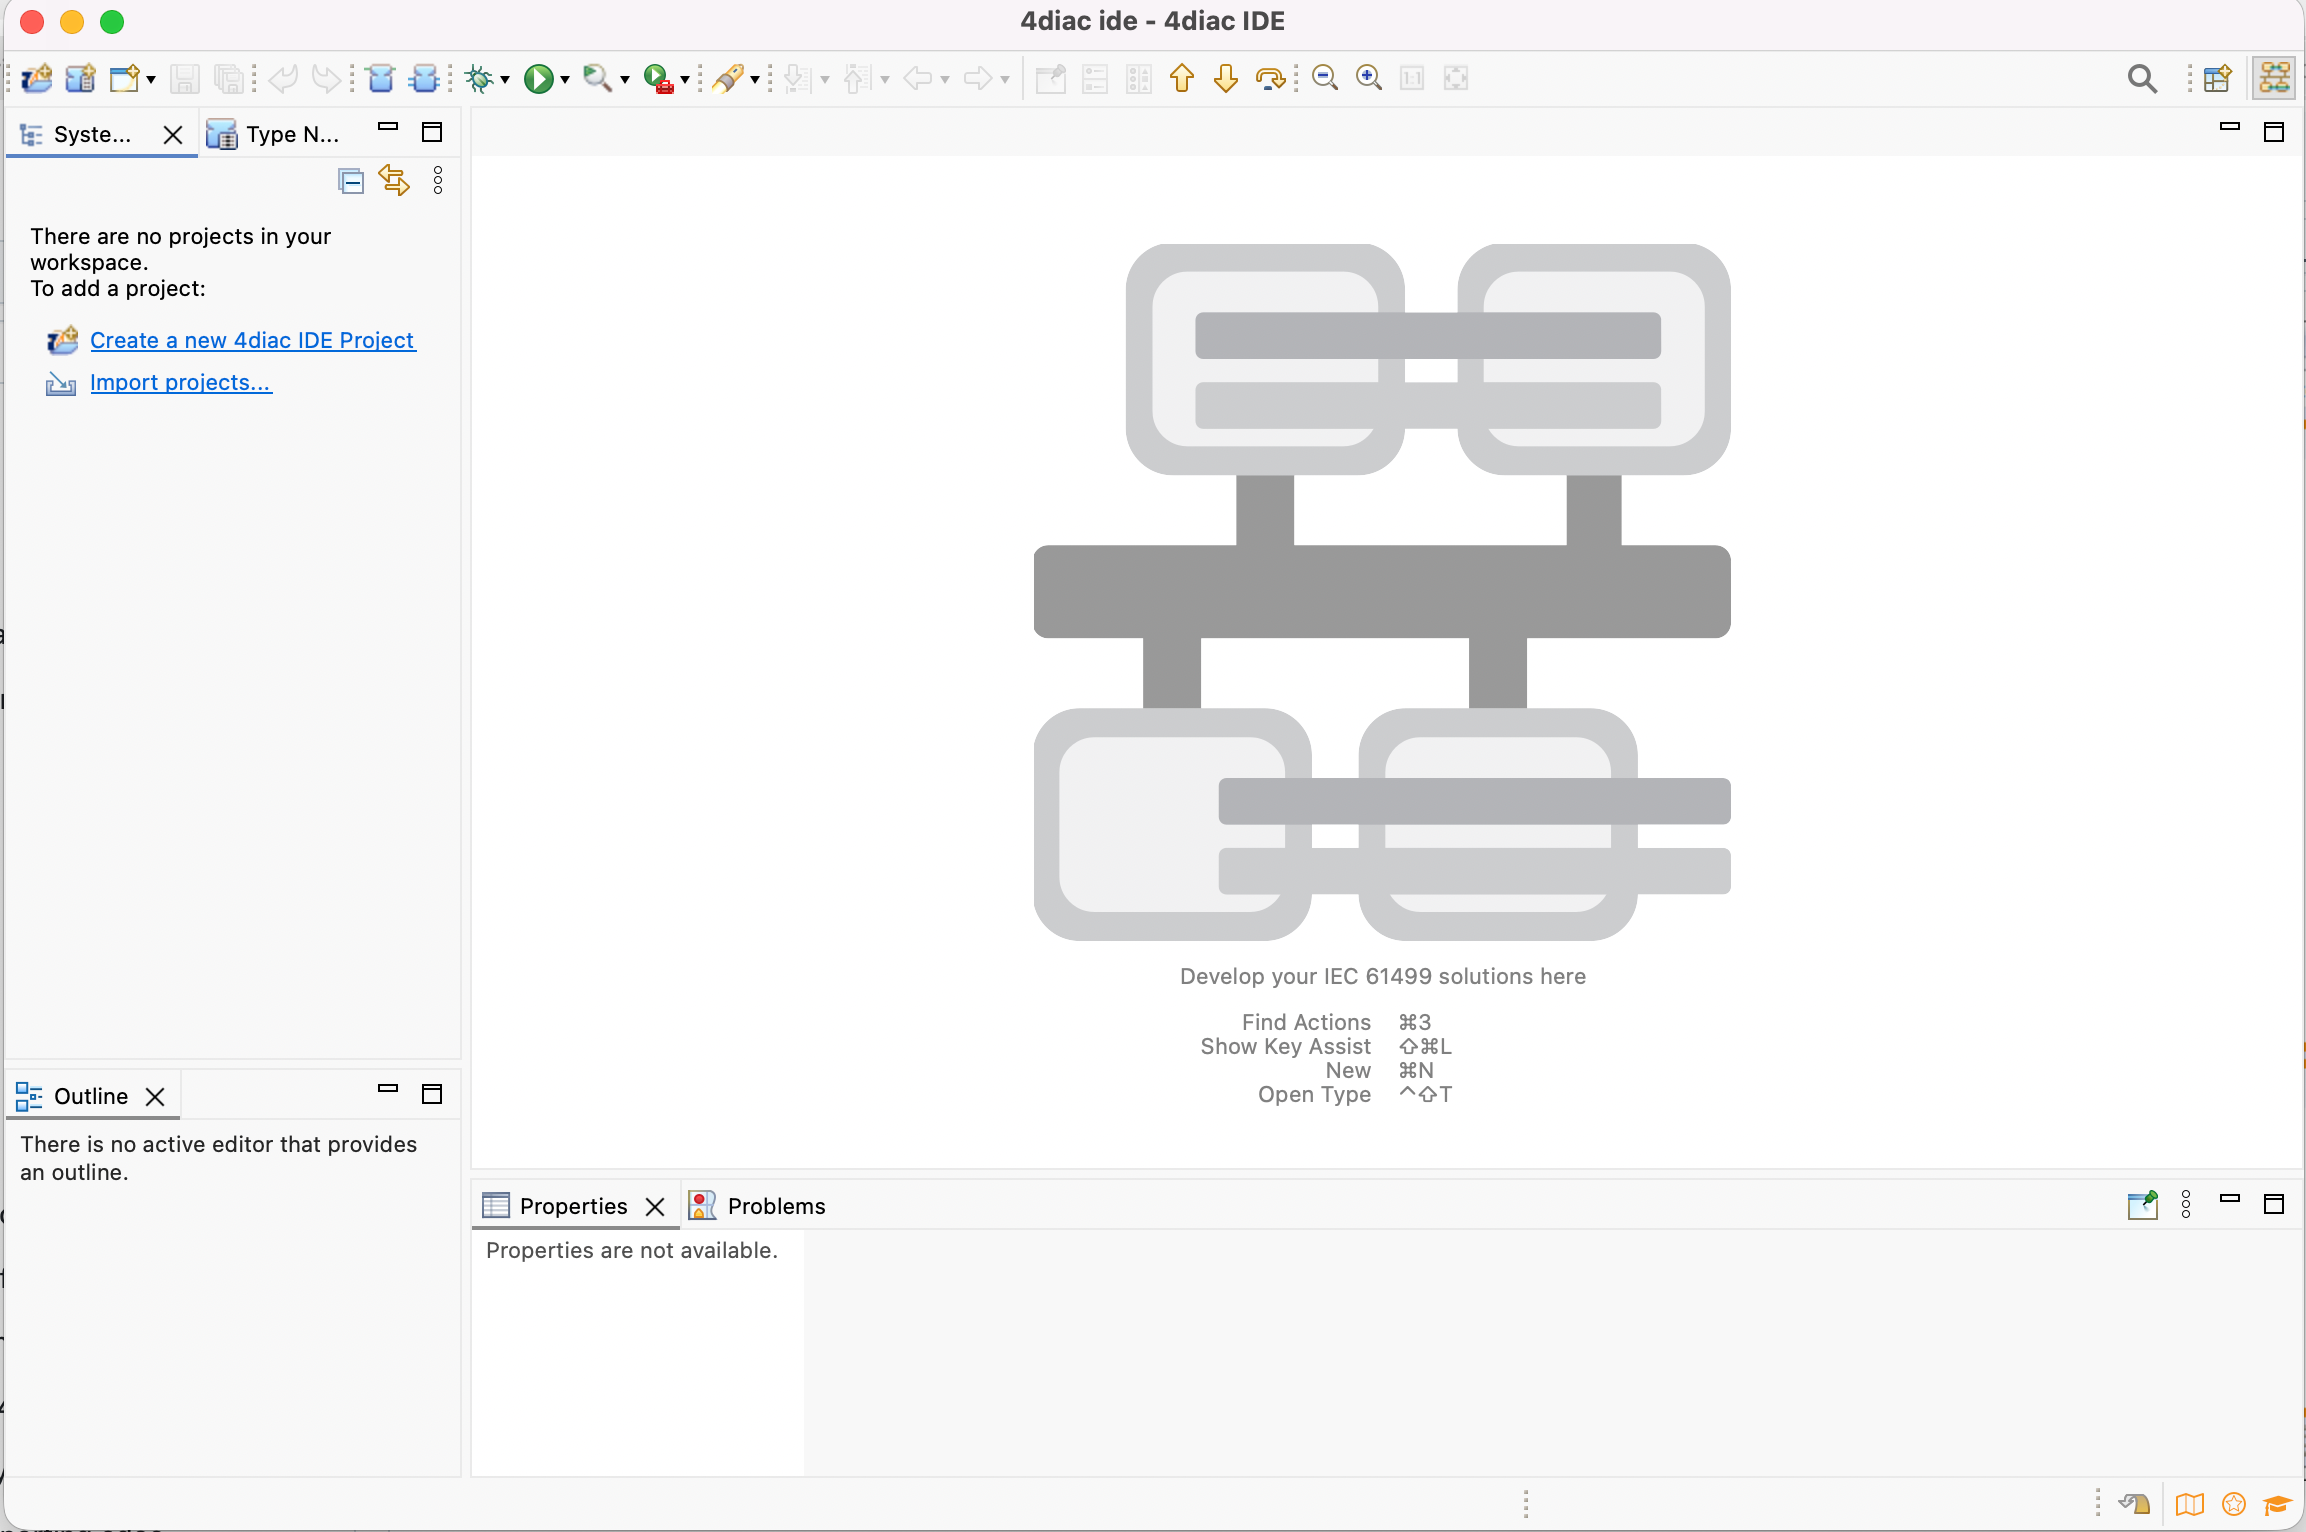Click the first blue function block toolbar icon
Image resolution: width=2306 pixels, height=1532 pixels.
point(380,78)
